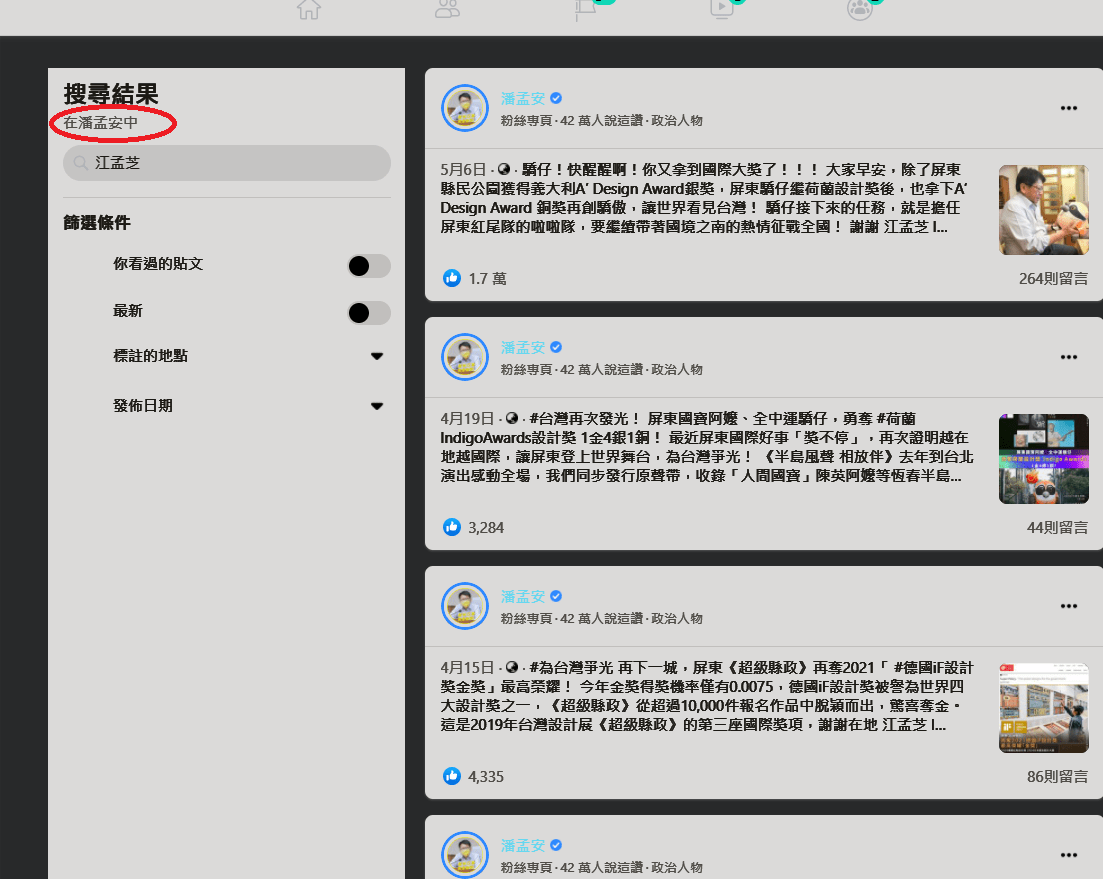Screen dimensions: 1103x879
Task: Open the 4月15日 iF設計獎 post thumbnail
Action: (x=1044, y=707)
